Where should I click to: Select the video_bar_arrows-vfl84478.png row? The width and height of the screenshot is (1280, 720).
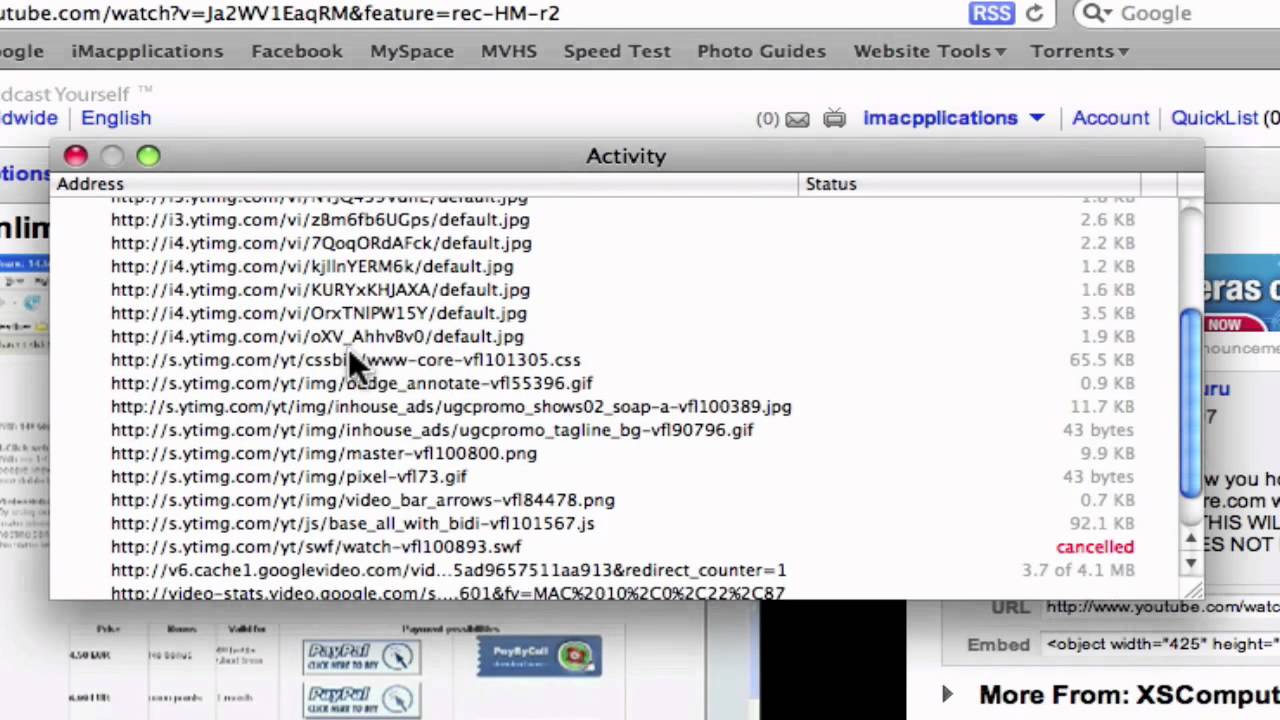tap(615, 500)
